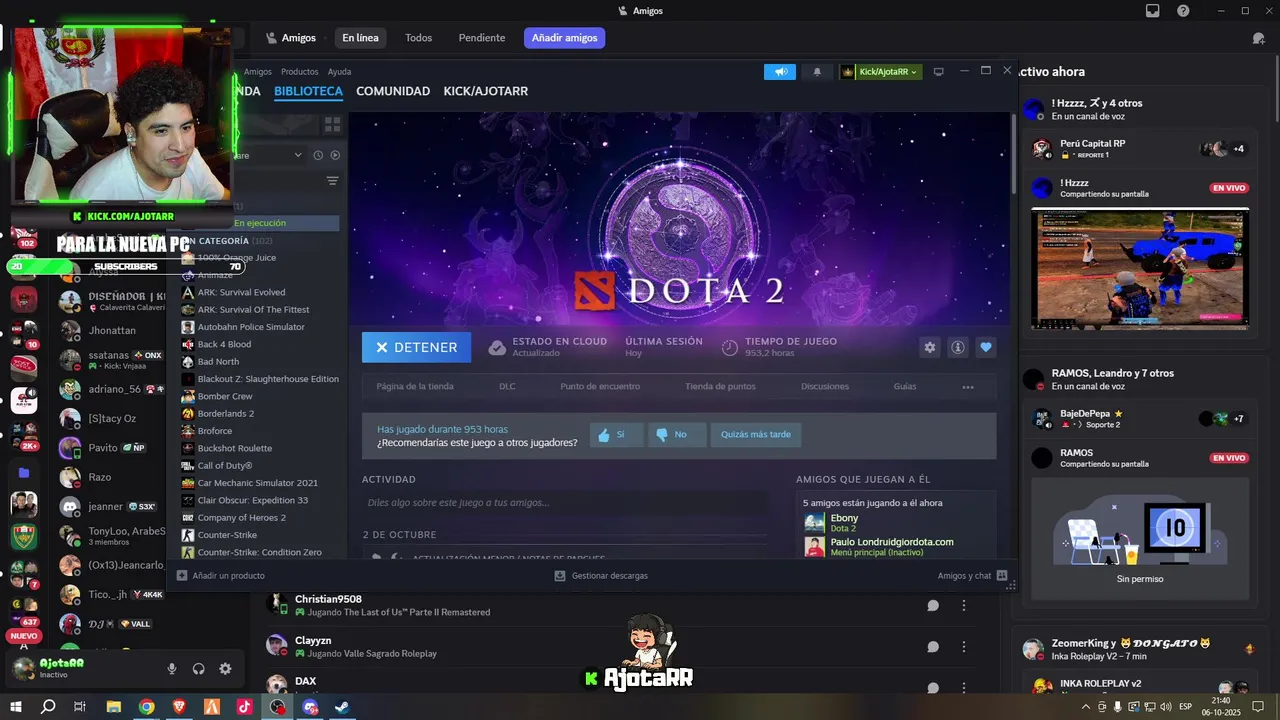Open Steam Amigos menu
Screen dimensions: 1280x720
258,72
